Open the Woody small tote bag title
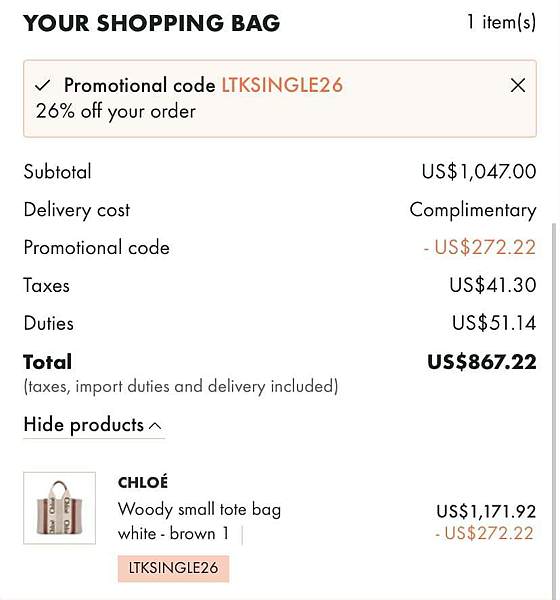This screenshot has width=560, height=600. (x=199, y=510)
